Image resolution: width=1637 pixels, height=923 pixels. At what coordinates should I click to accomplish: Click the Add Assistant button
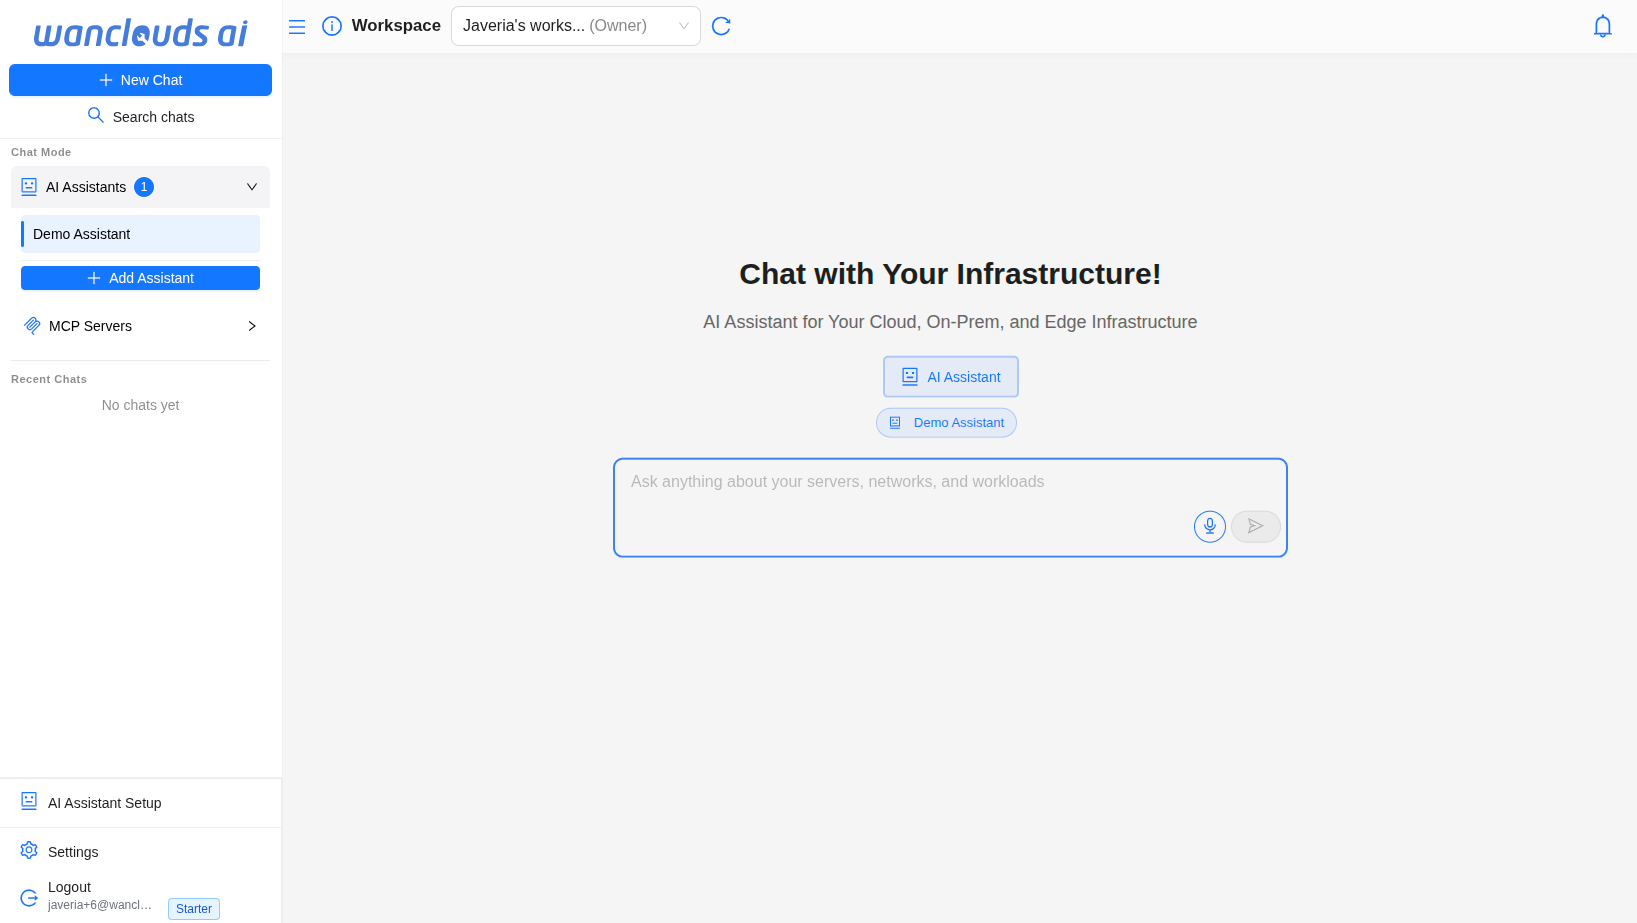point(140,278)
